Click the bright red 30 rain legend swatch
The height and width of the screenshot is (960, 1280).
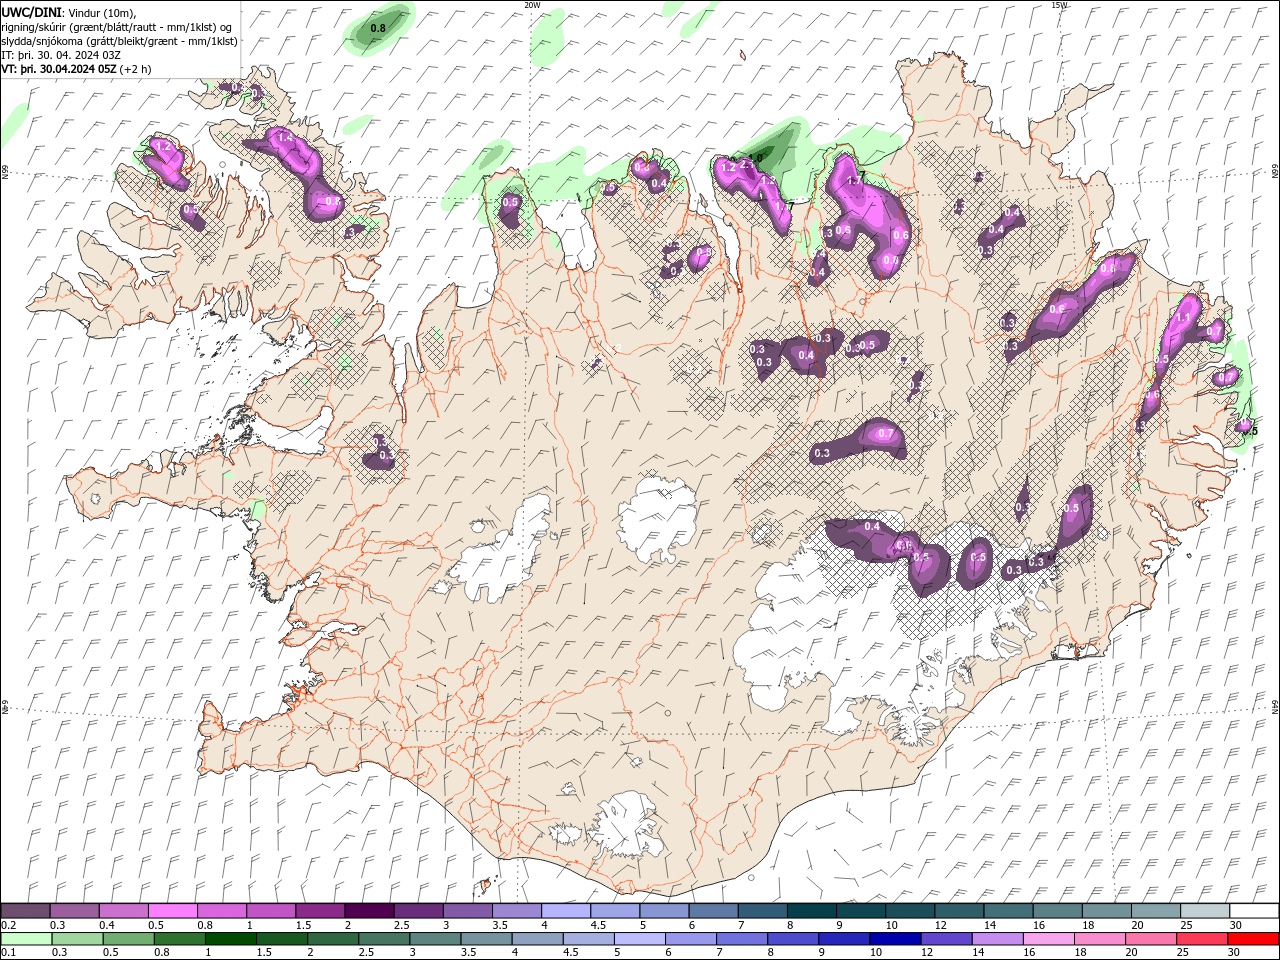pos(1252,938)
